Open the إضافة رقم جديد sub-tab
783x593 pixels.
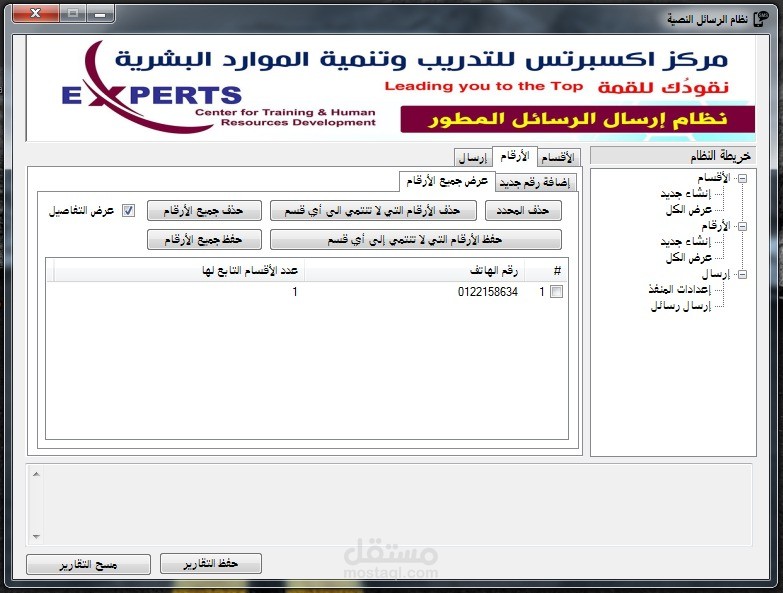point(536,183)
